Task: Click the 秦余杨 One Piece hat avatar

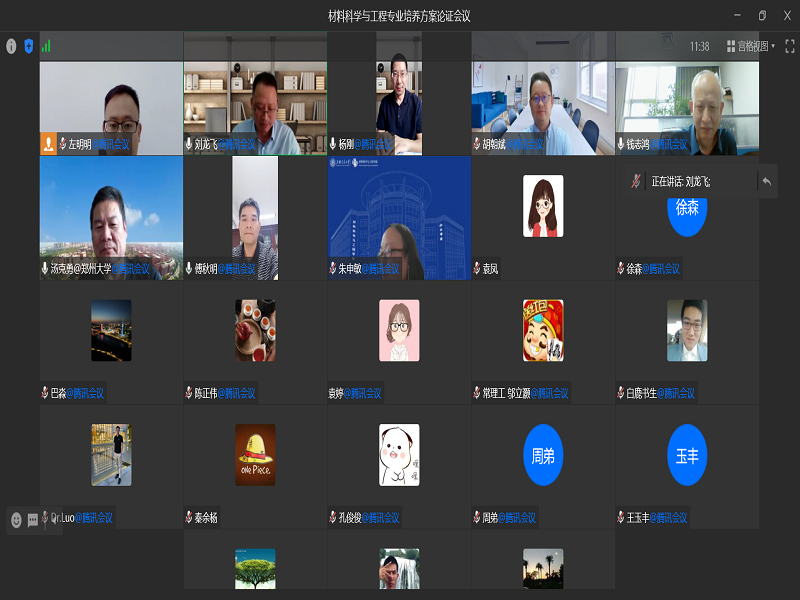Action: 255,455
